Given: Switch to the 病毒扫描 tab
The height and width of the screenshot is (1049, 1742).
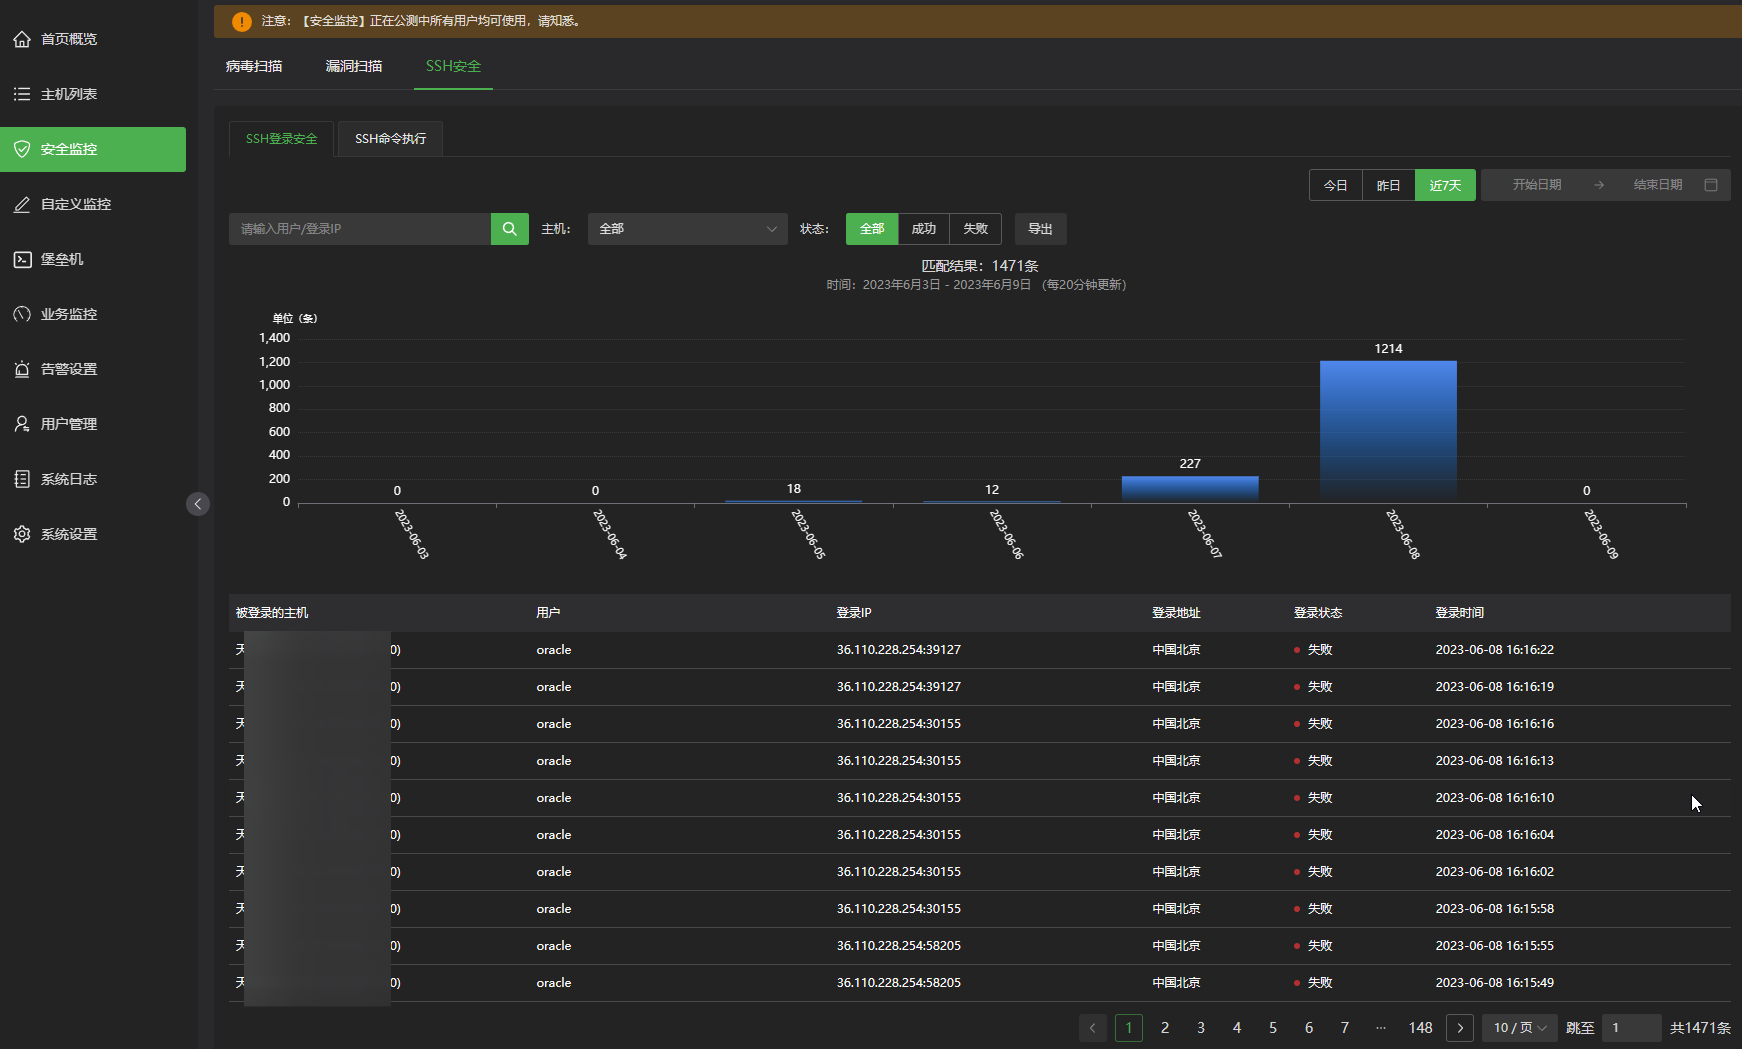Looking at the screenshot, I should click(x=254, y=66).
